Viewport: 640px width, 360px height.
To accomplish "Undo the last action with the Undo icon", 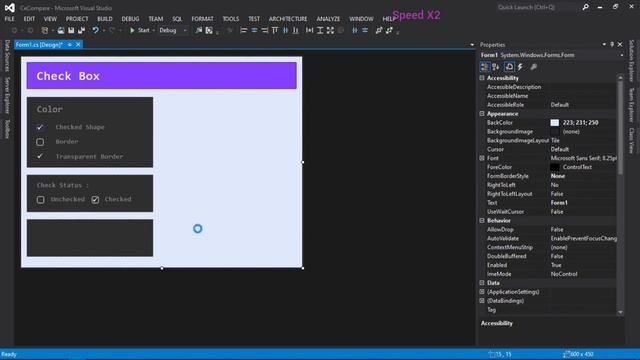I will click(x=96, y=30).
